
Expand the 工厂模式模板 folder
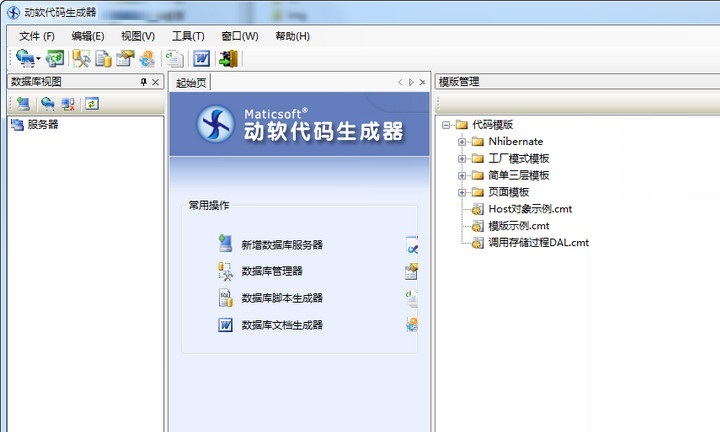(462, 158)
